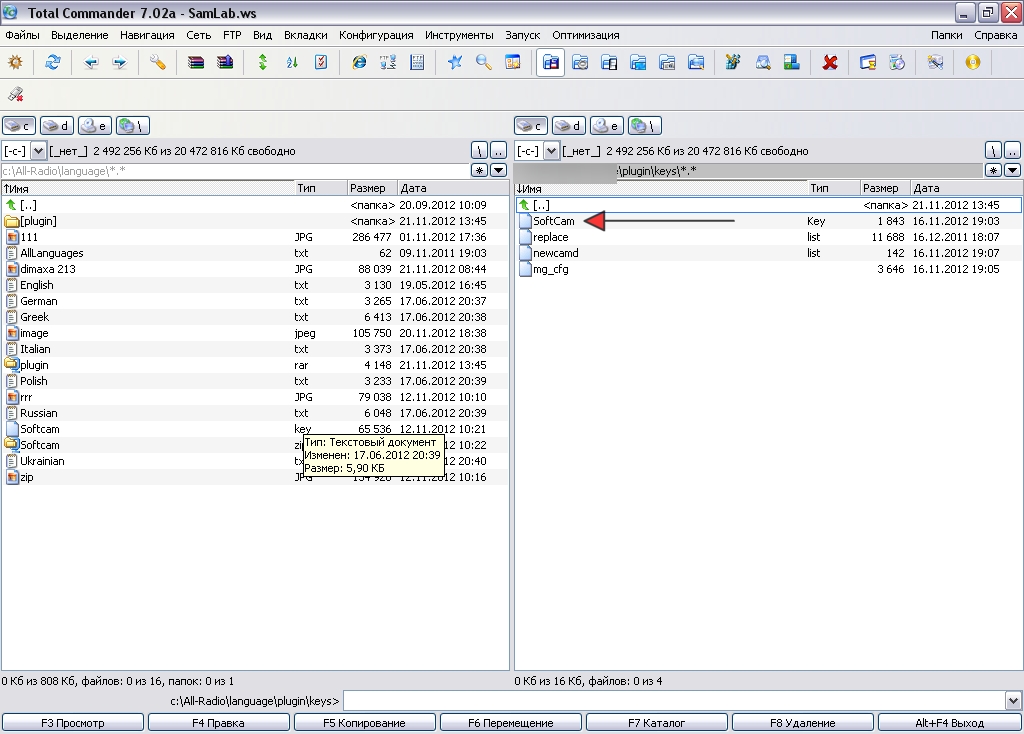Open command line history dropdown
The image size is (1024, 734).
[x=1013, y=701]
